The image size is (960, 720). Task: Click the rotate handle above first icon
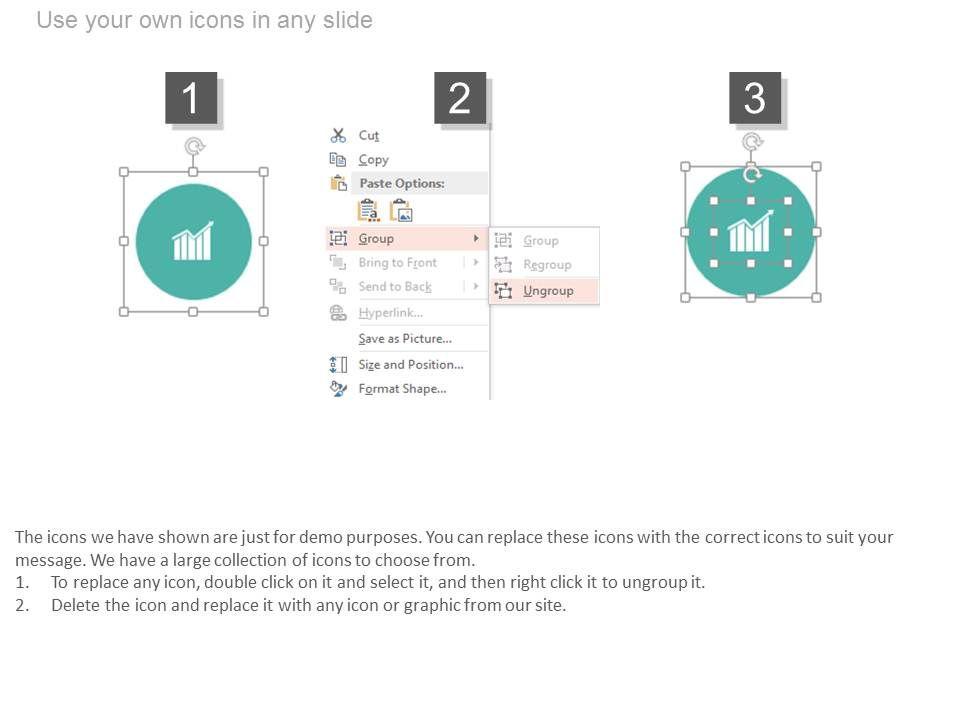click(195, 147)
